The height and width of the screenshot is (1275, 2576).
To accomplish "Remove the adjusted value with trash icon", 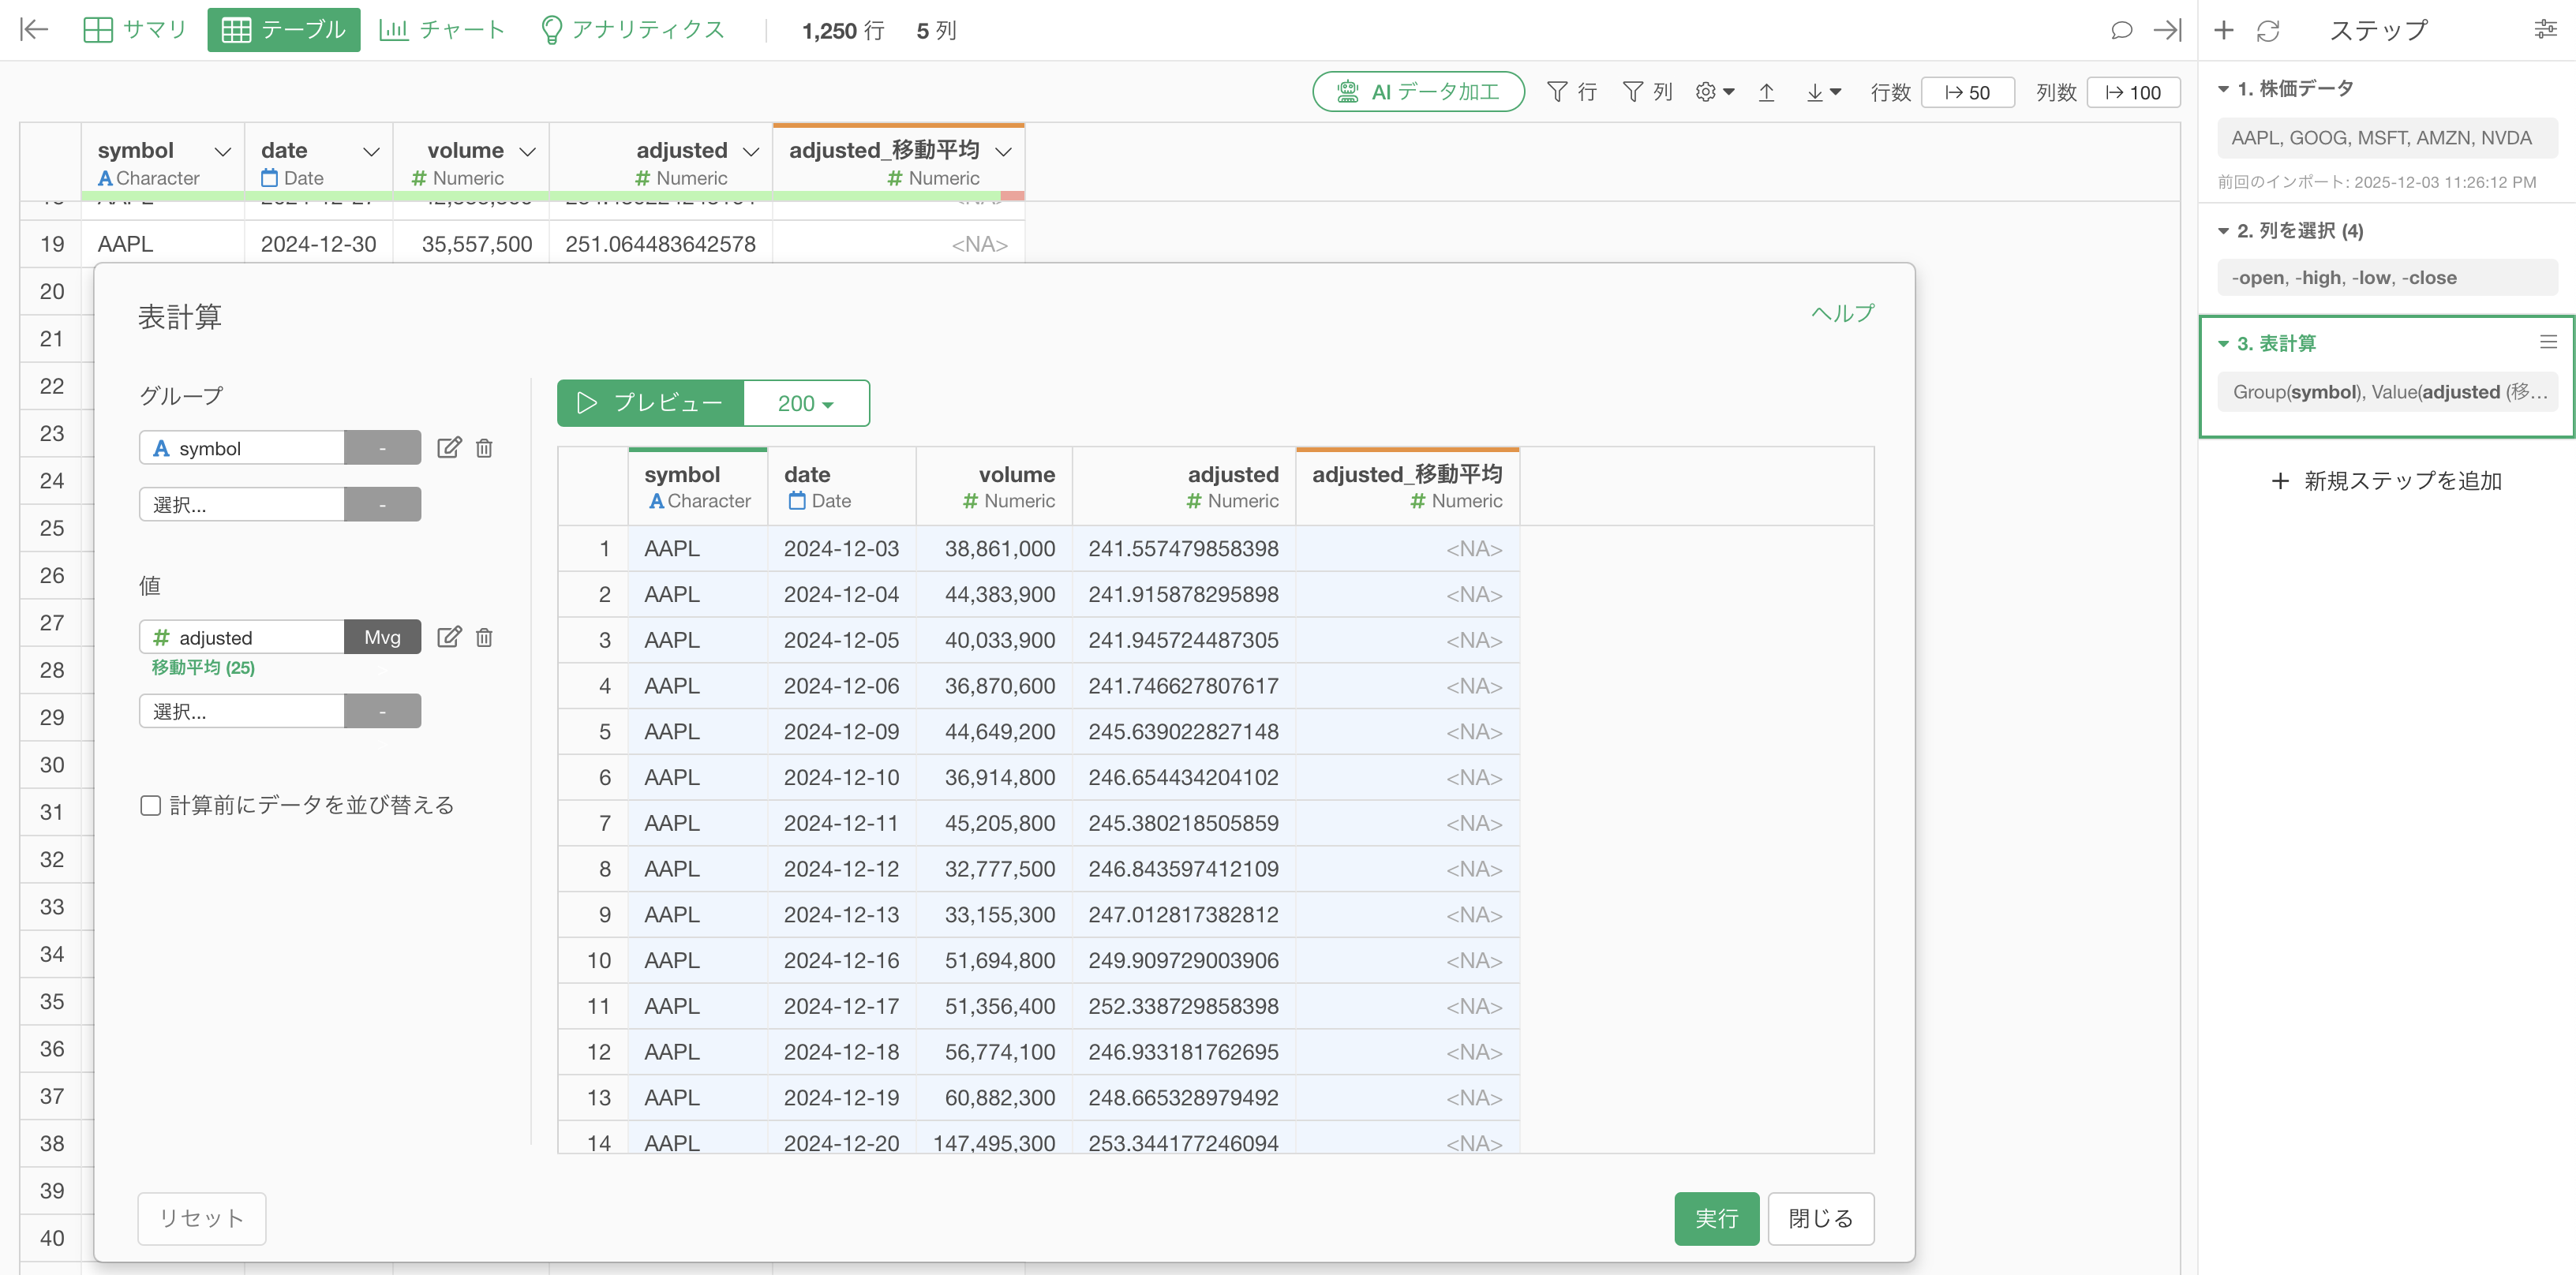I will tap(484, 637).
